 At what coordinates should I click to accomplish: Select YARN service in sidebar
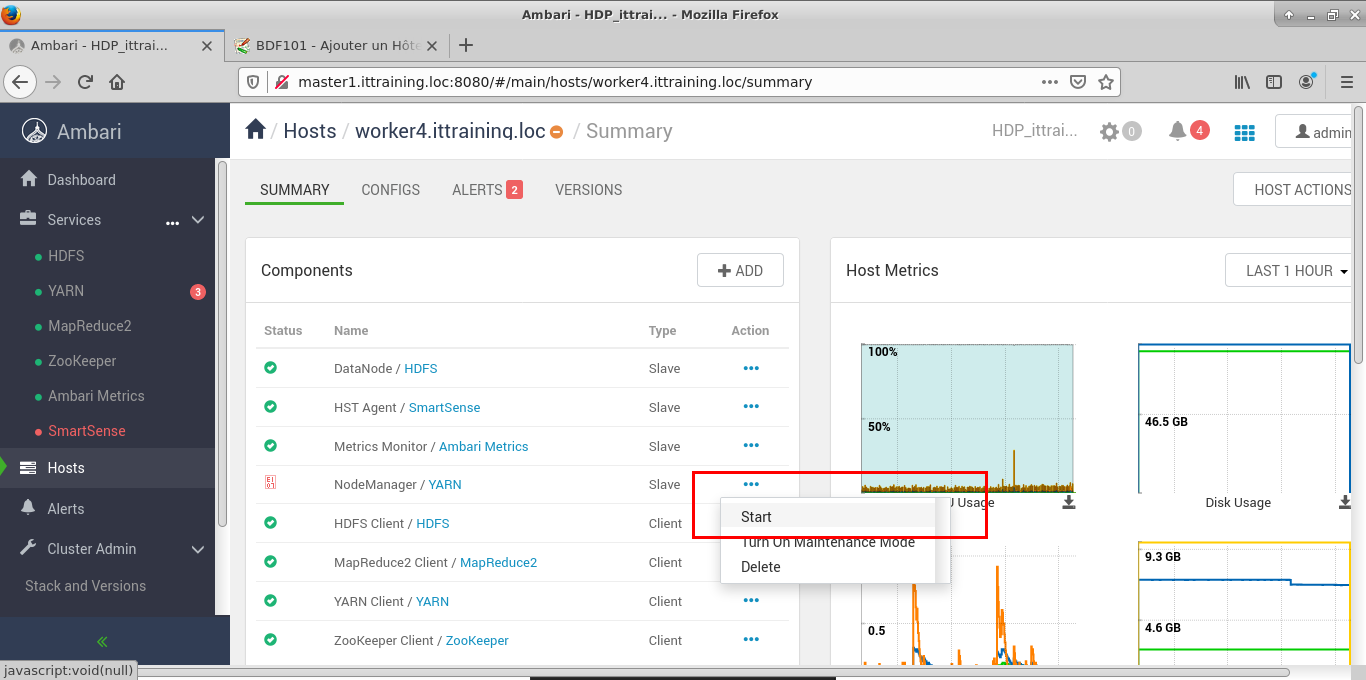point(66,291)
